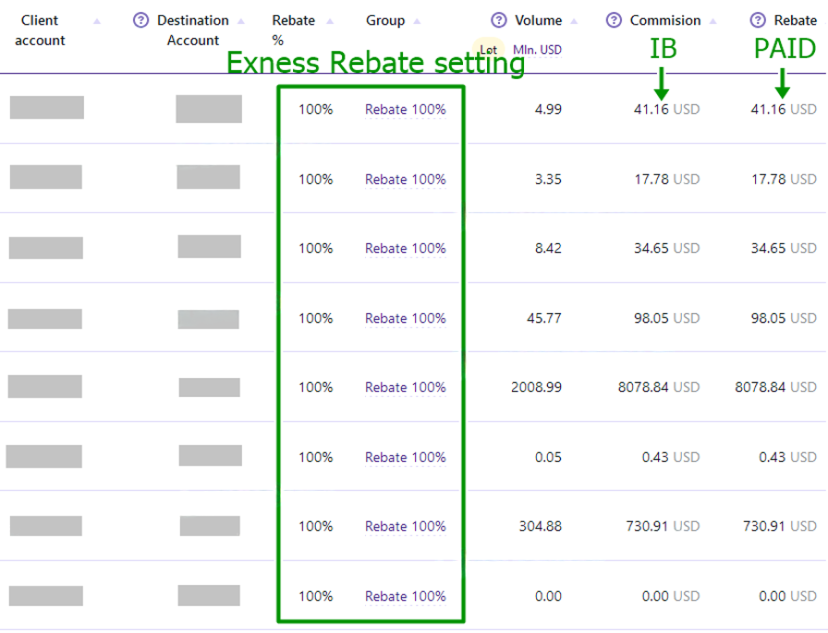Click the Client account column header
Viewport: 828px width, 633px height.
(40, 30)
